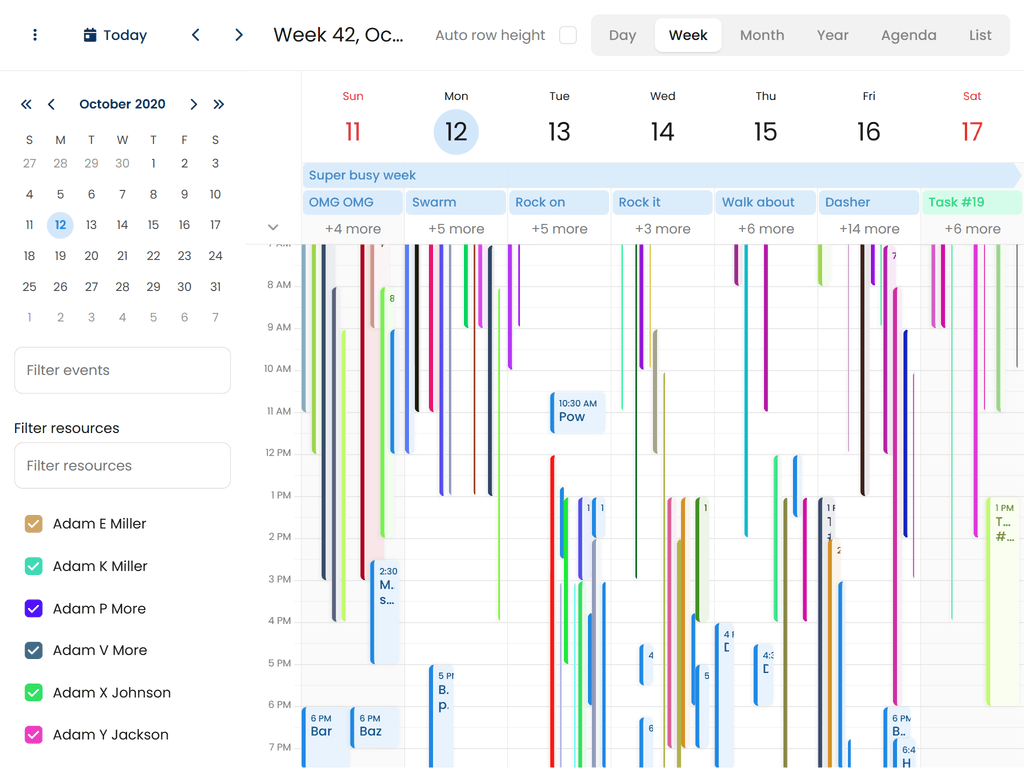Viewport: 1024px width, 768px height.
Task: Enable the Auto row height toggle
Action: [x=567, y=34]
